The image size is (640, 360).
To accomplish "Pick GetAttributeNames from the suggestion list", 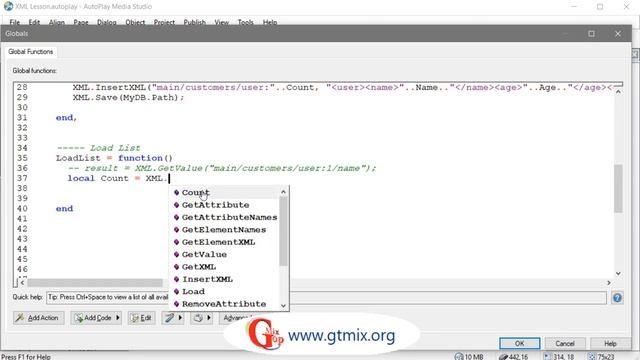I will [x=229, y=217].
